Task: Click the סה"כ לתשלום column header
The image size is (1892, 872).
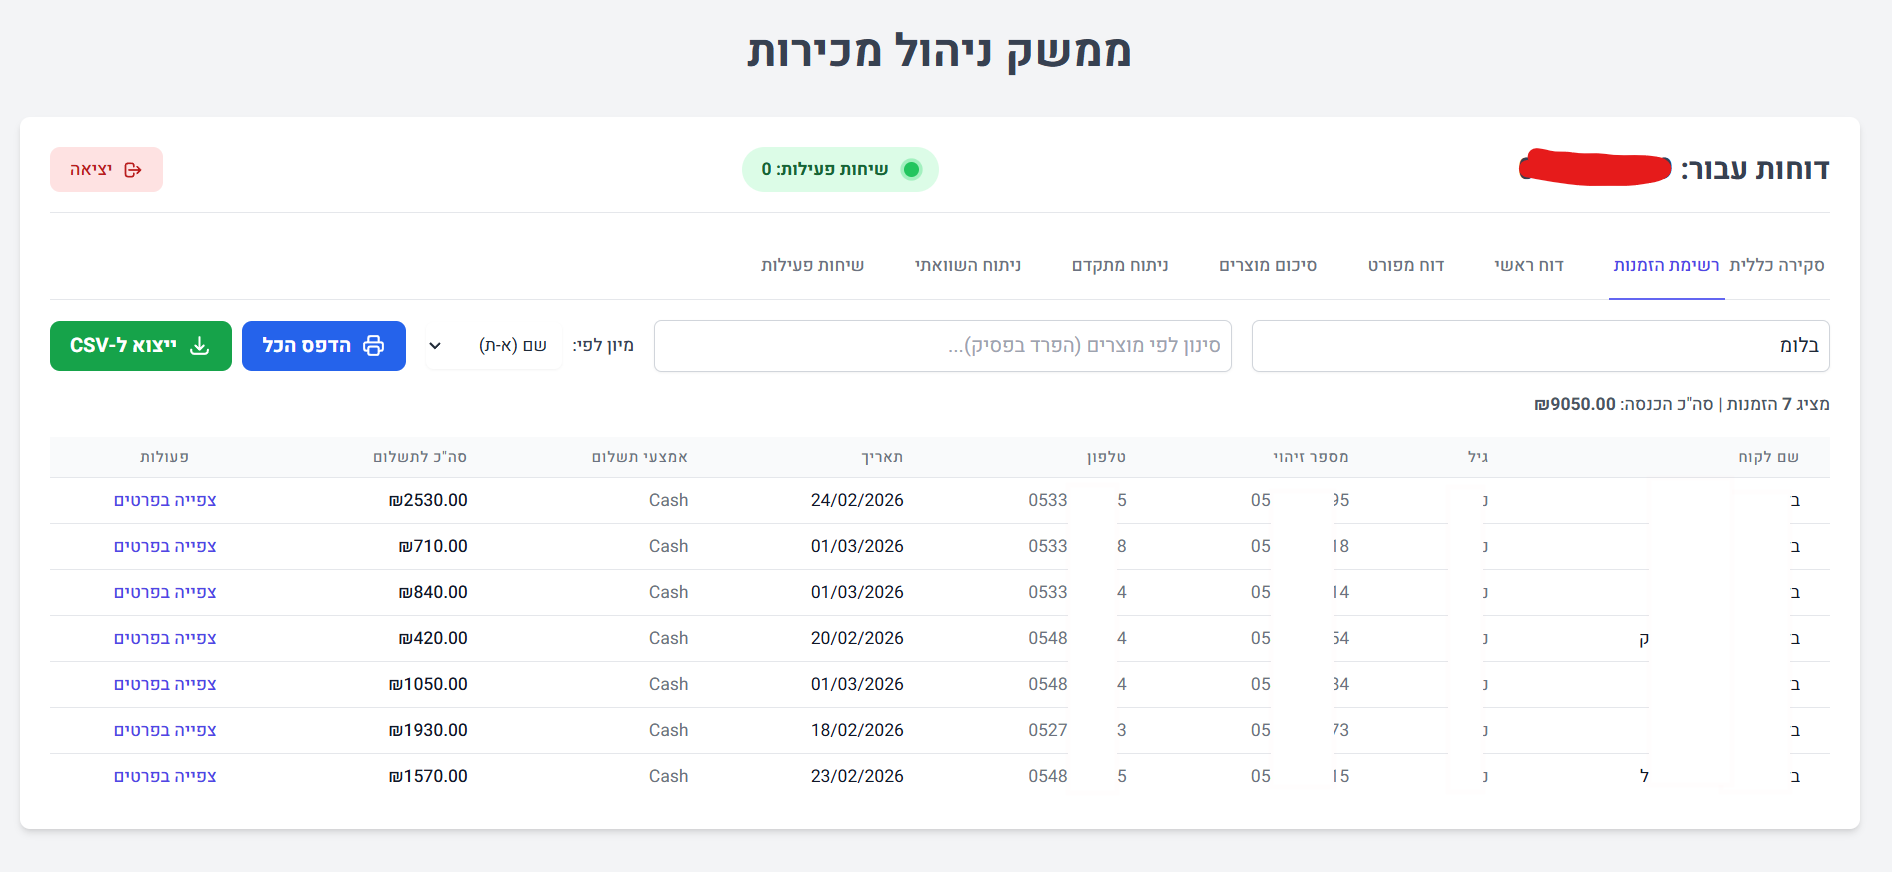Action: point(420,457)
